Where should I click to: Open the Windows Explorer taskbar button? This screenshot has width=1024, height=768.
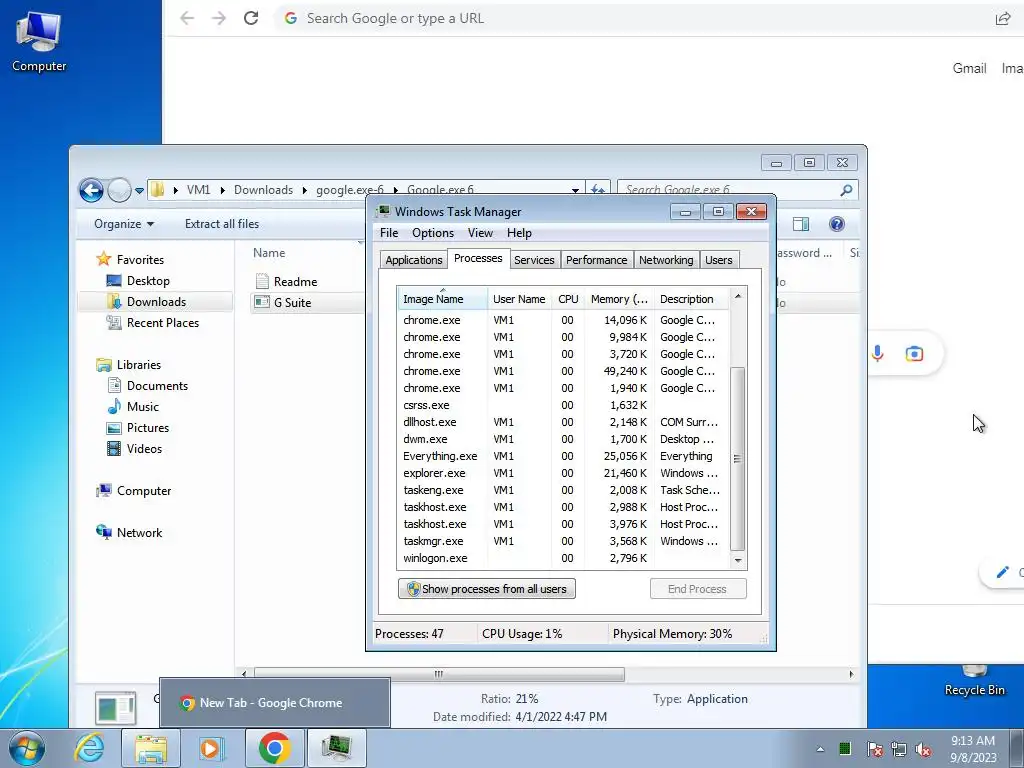coord(151,748)
